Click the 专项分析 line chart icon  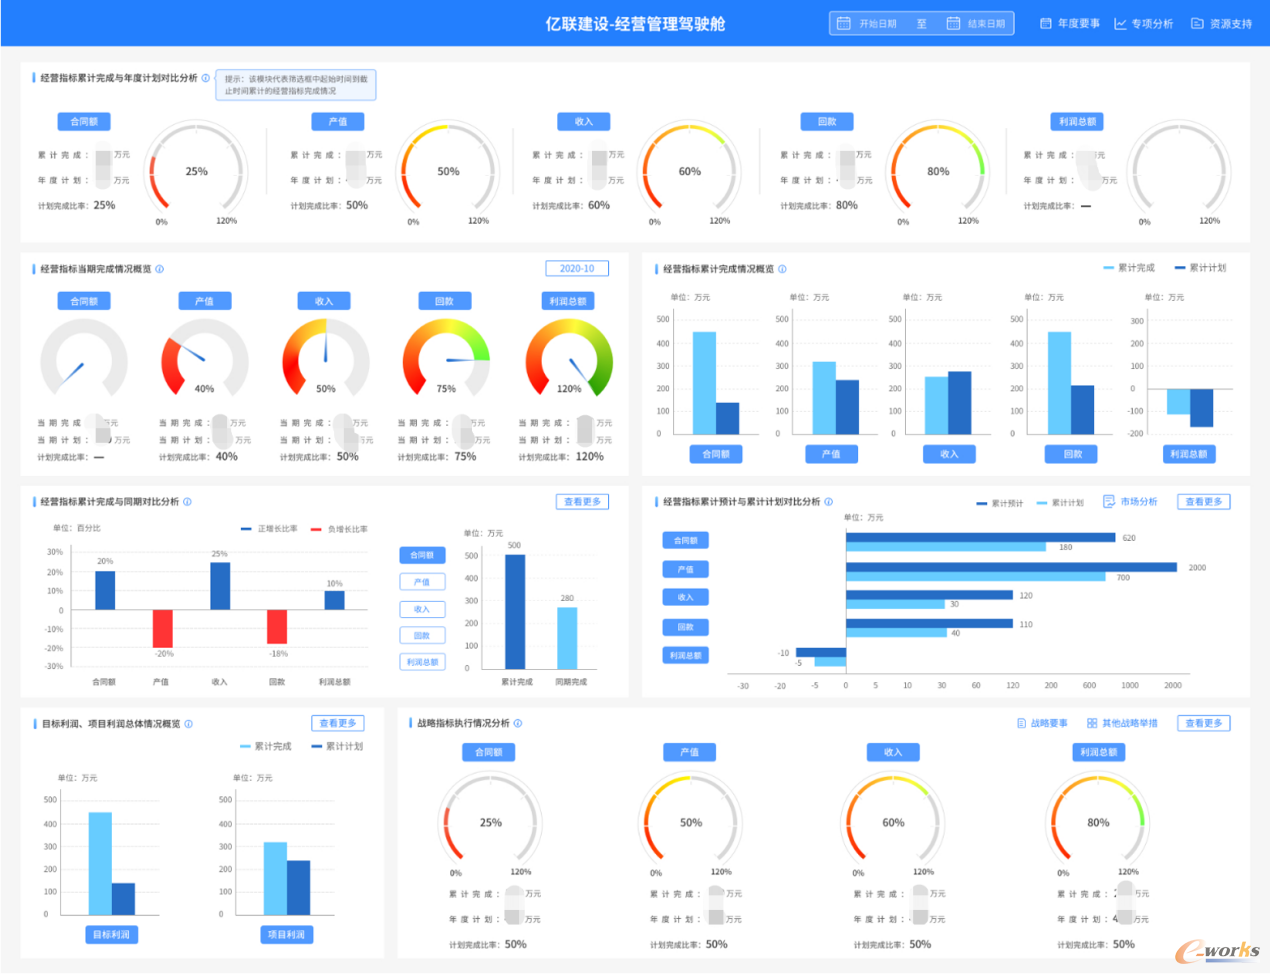(x=1120, y=23)
